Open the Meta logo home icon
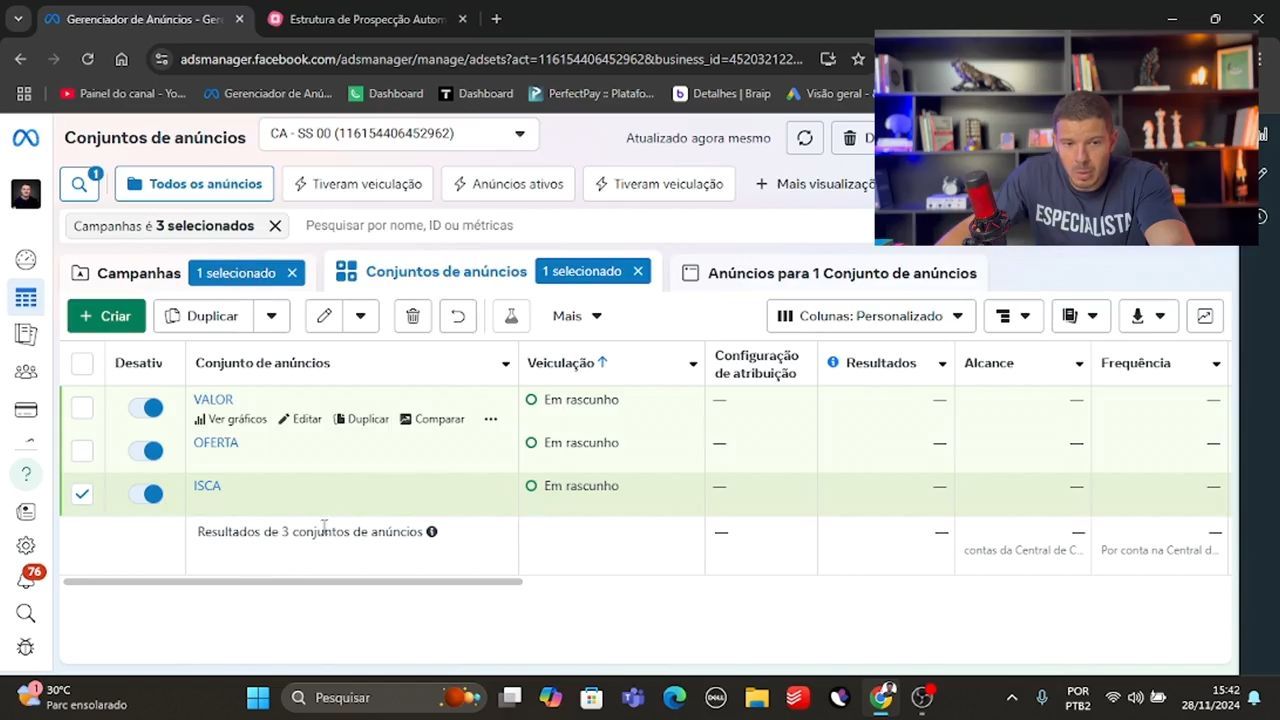 click(x=26, y=138)
